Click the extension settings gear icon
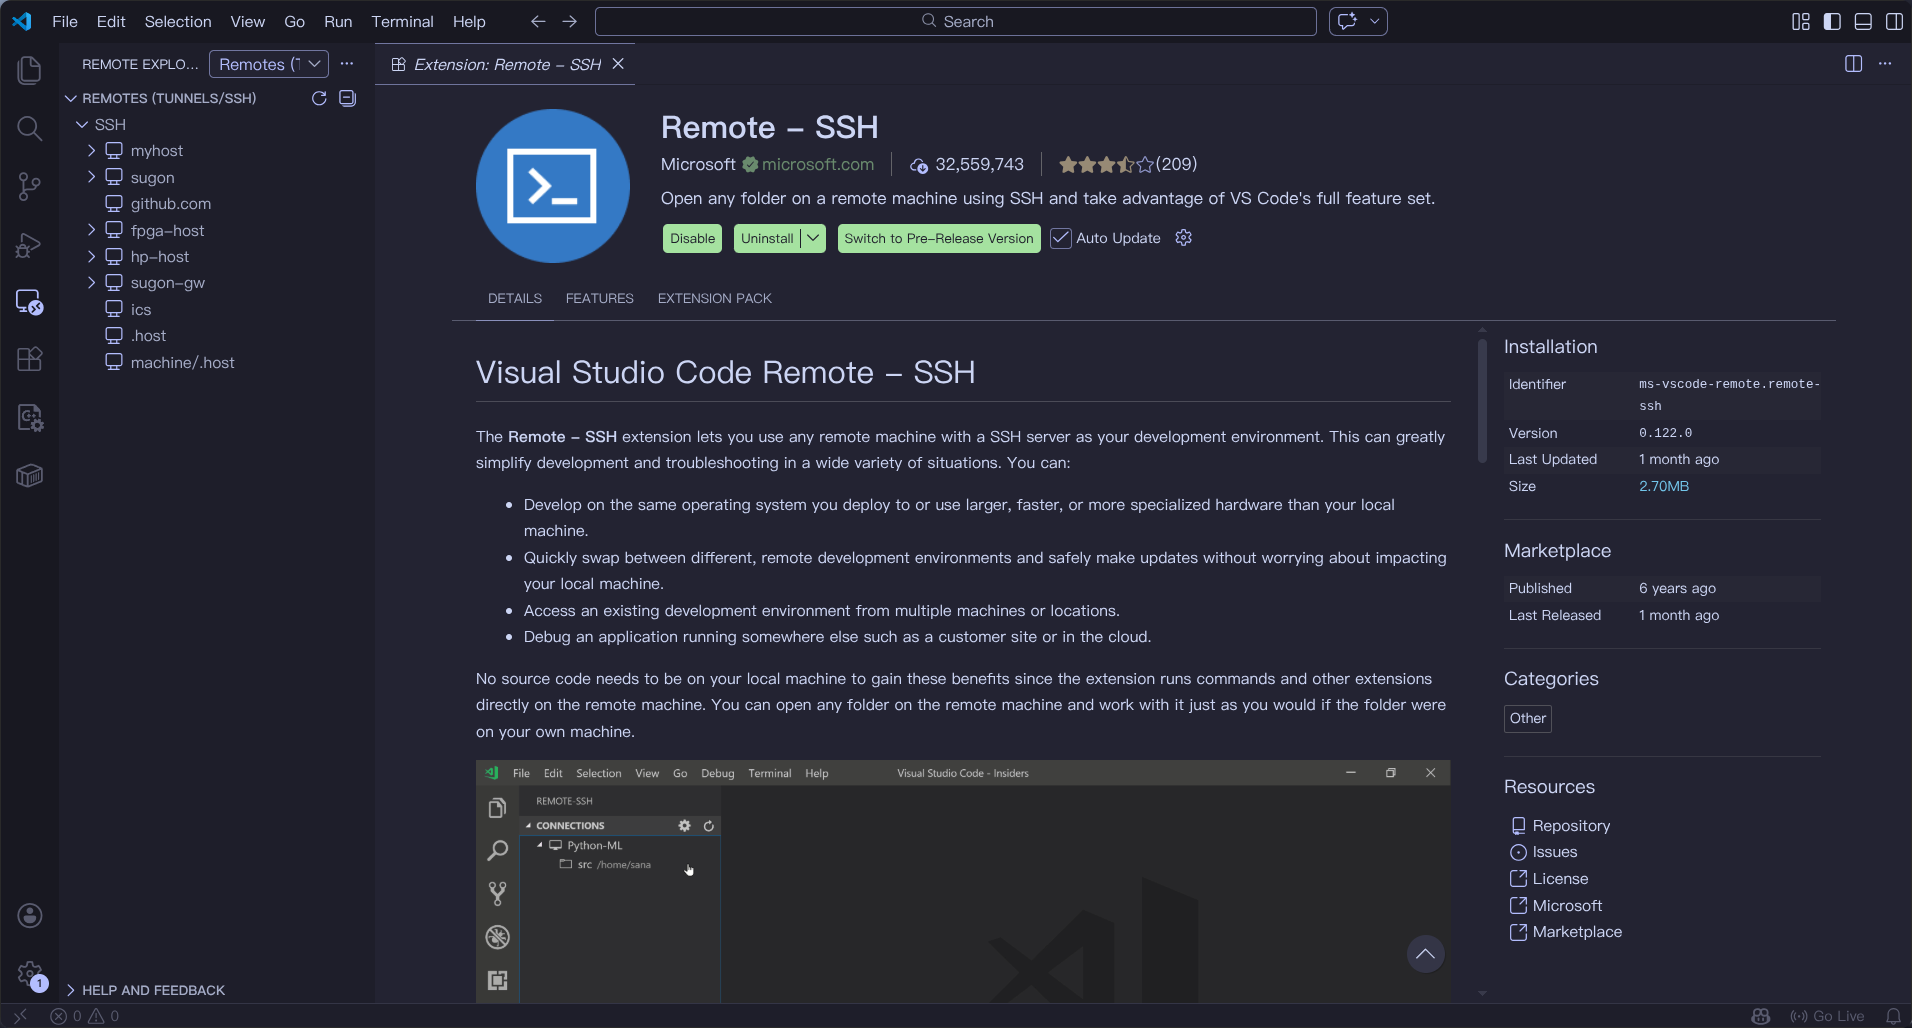 (1184, 238)
